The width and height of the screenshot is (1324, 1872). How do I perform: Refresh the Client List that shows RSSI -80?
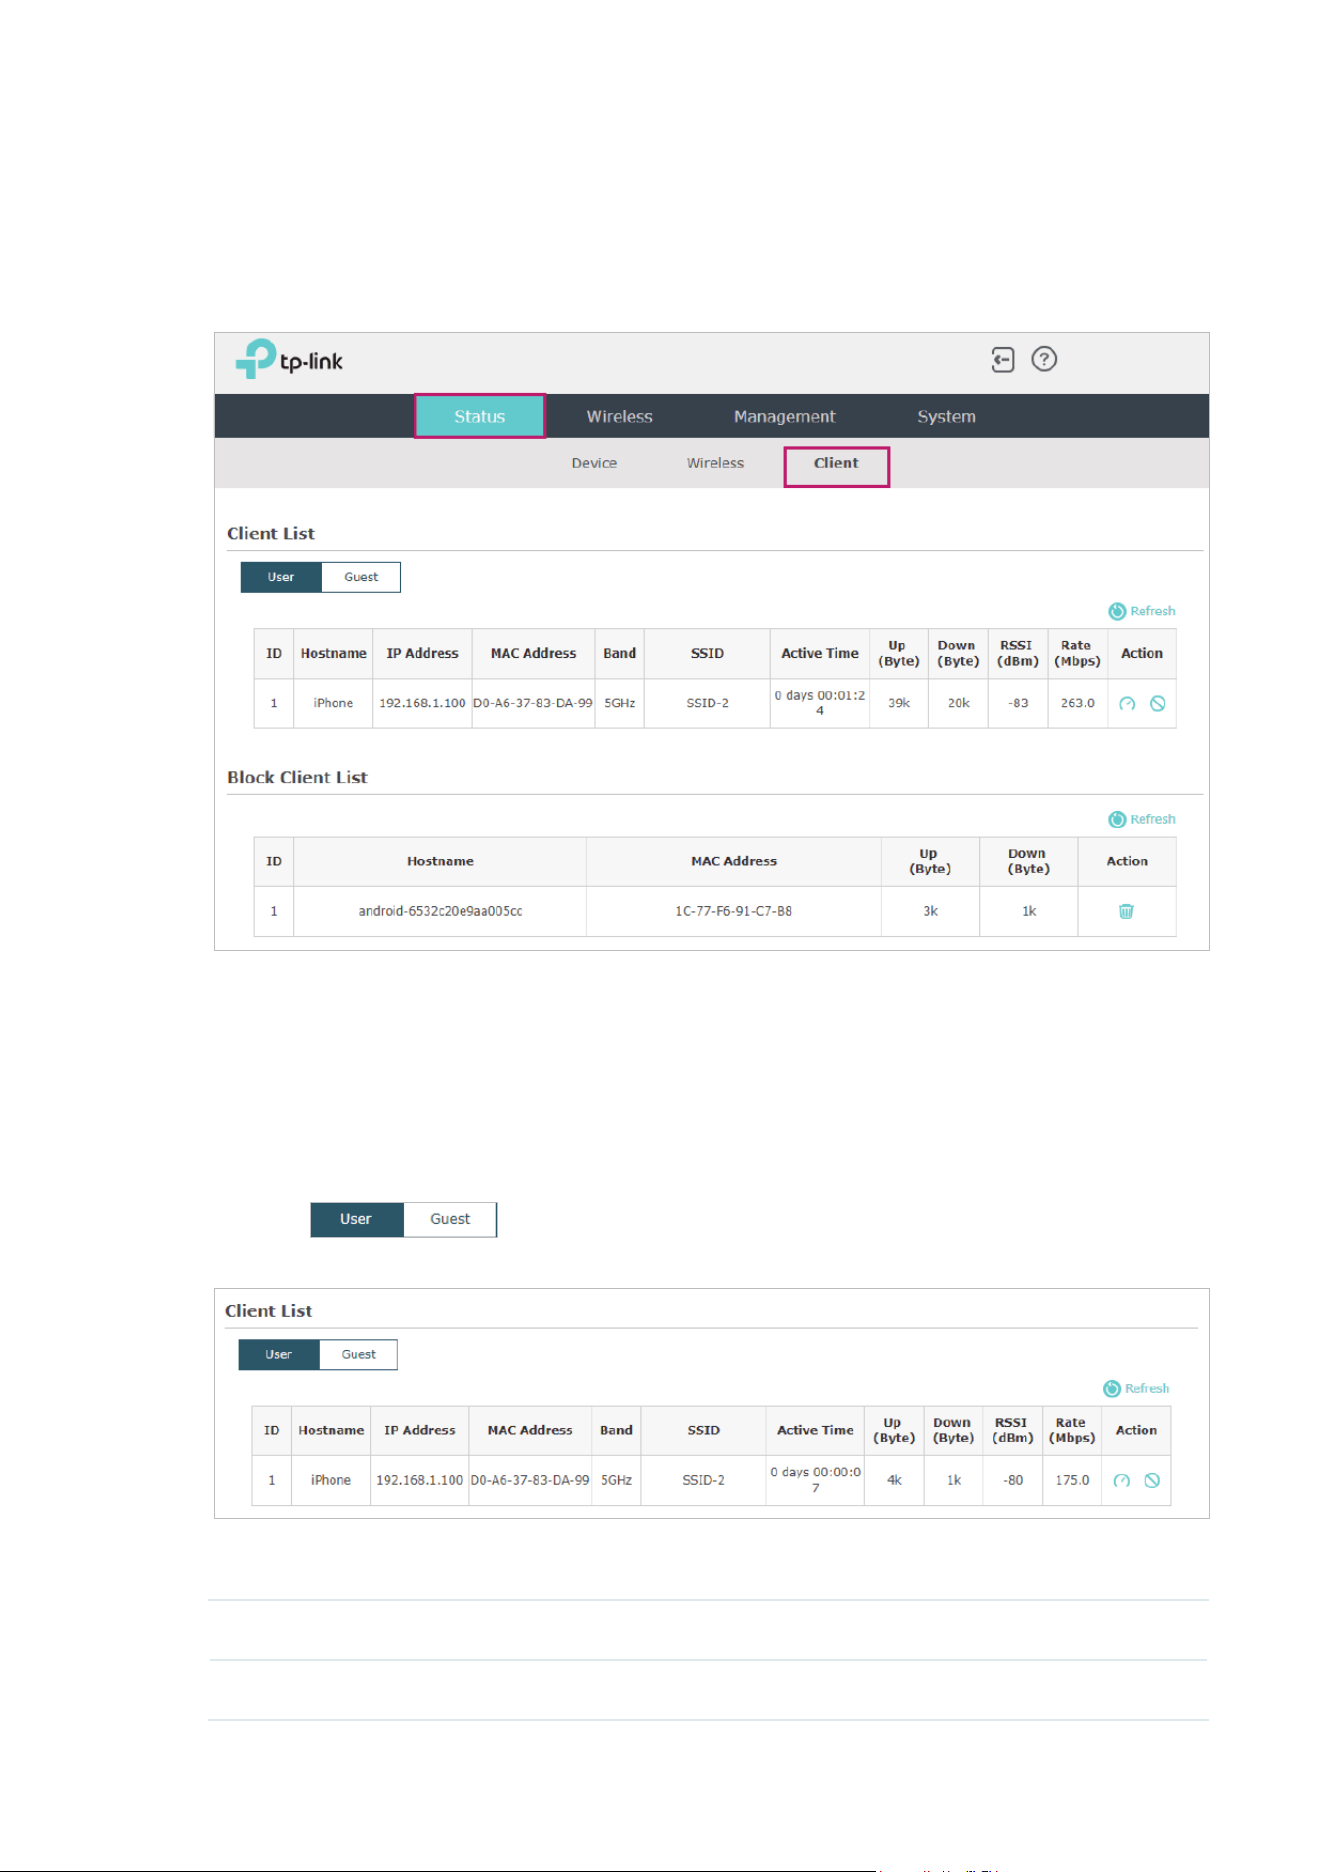[1136, 1388]
